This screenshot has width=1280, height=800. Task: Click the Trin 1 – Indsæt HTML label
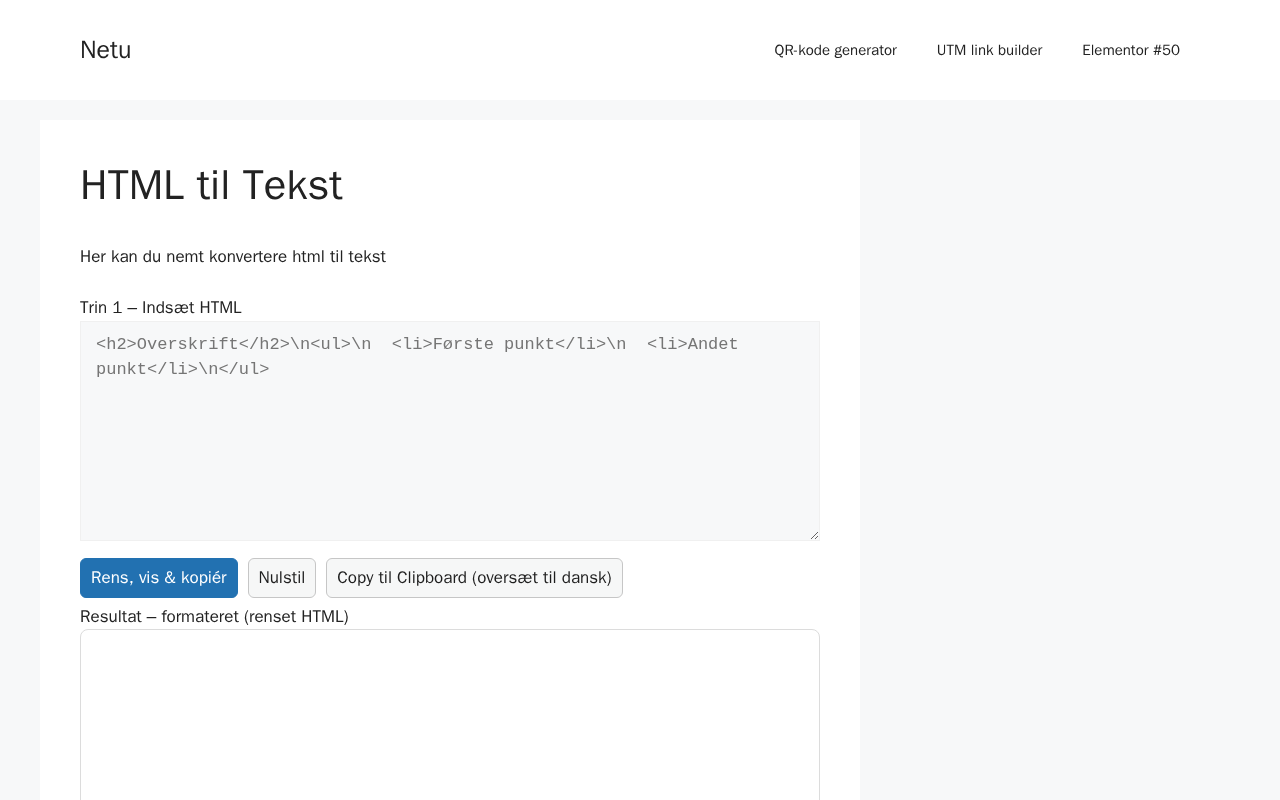pyautogui.click(x=161, y=307)
